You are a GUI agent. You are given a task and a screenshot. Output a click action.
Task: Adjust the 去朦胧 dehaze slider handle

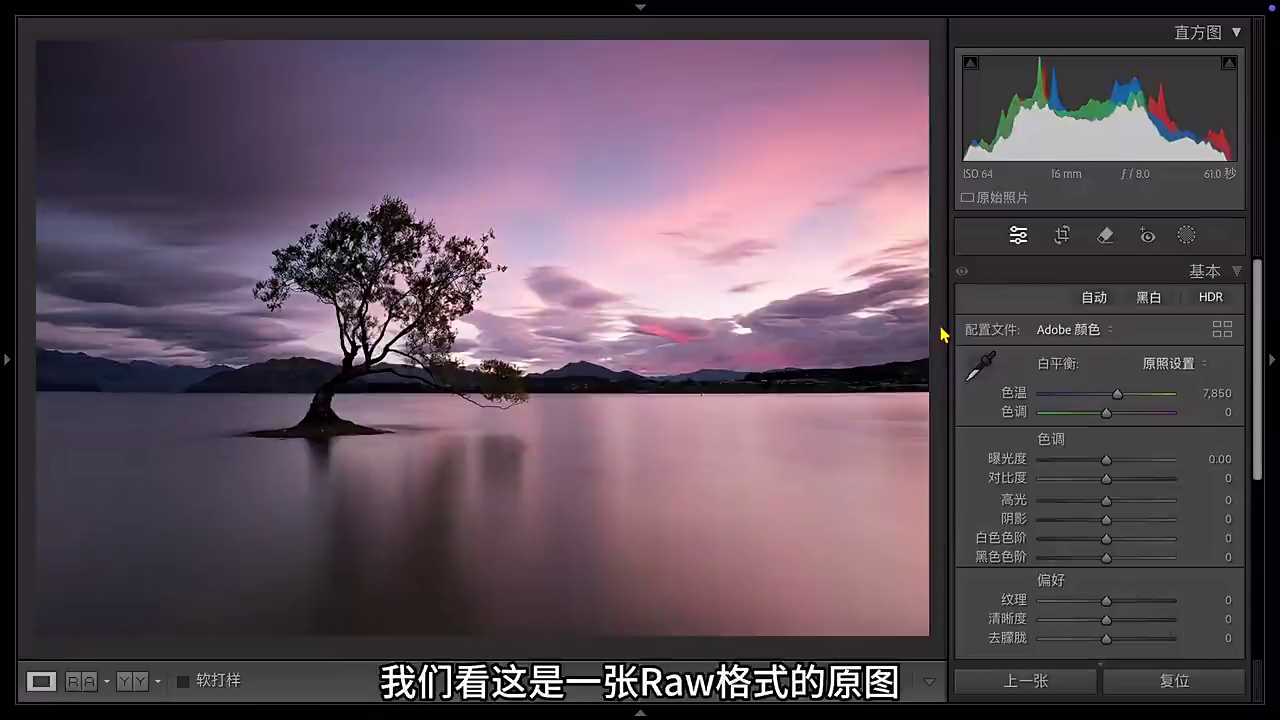click(x=1106, y=639)
